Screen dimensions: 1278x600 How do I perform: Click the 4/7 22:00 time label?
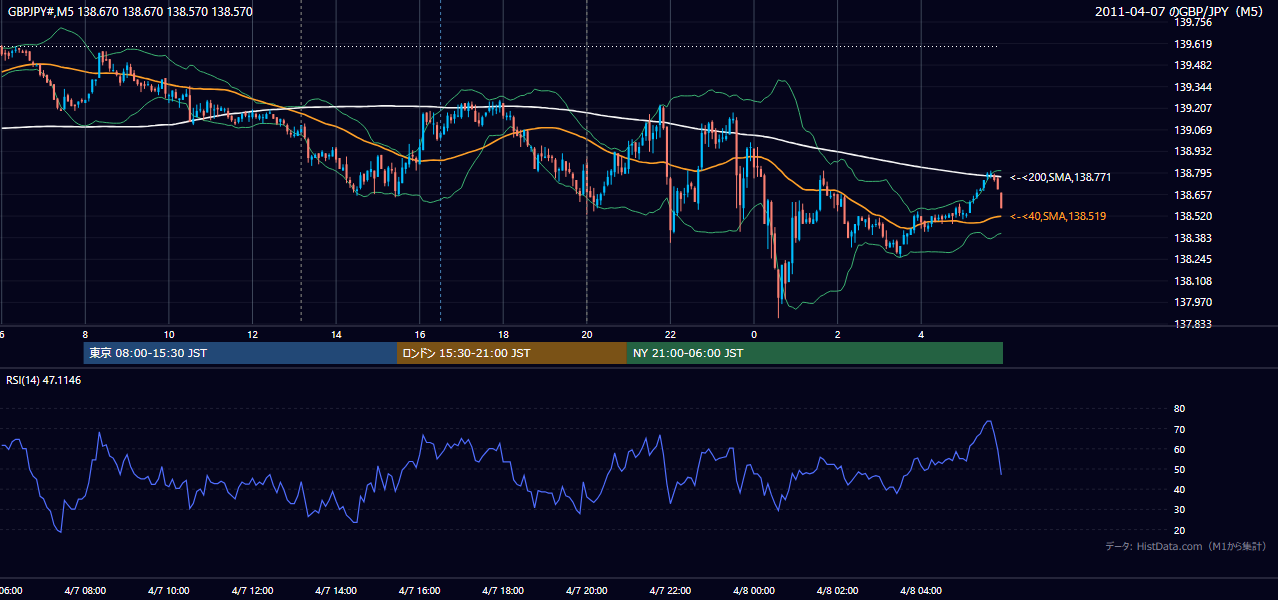pyautogui.click(x=671, y=591)
